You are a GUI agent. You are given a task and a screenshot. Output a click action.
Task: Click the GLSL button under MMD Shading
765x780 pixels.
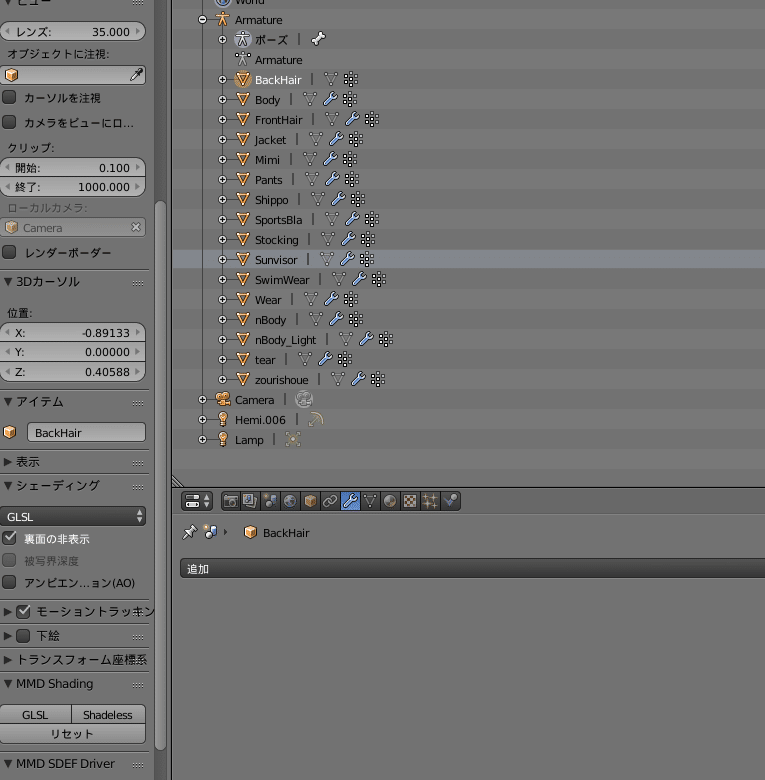(35, 714)
